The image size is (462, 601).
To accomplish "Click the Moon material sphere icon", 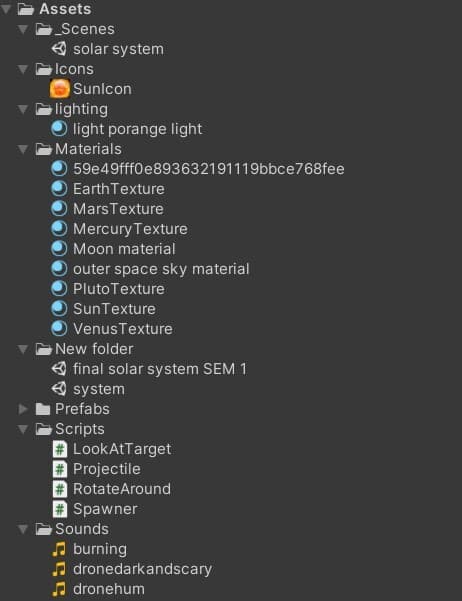I will click(59, 249).
